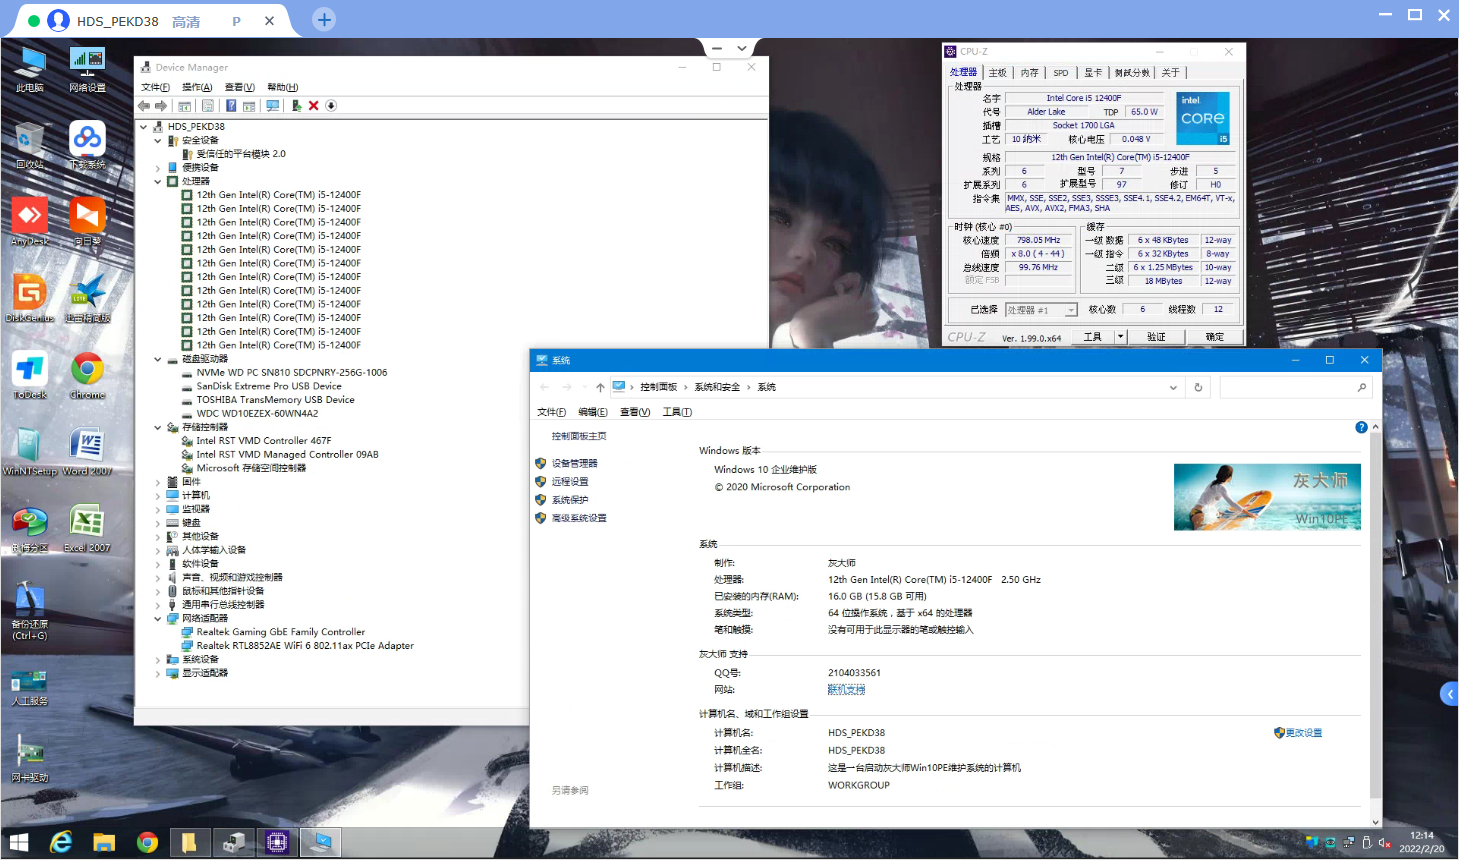Click the black down-arrow disable device icon

(x=331, y=106)
